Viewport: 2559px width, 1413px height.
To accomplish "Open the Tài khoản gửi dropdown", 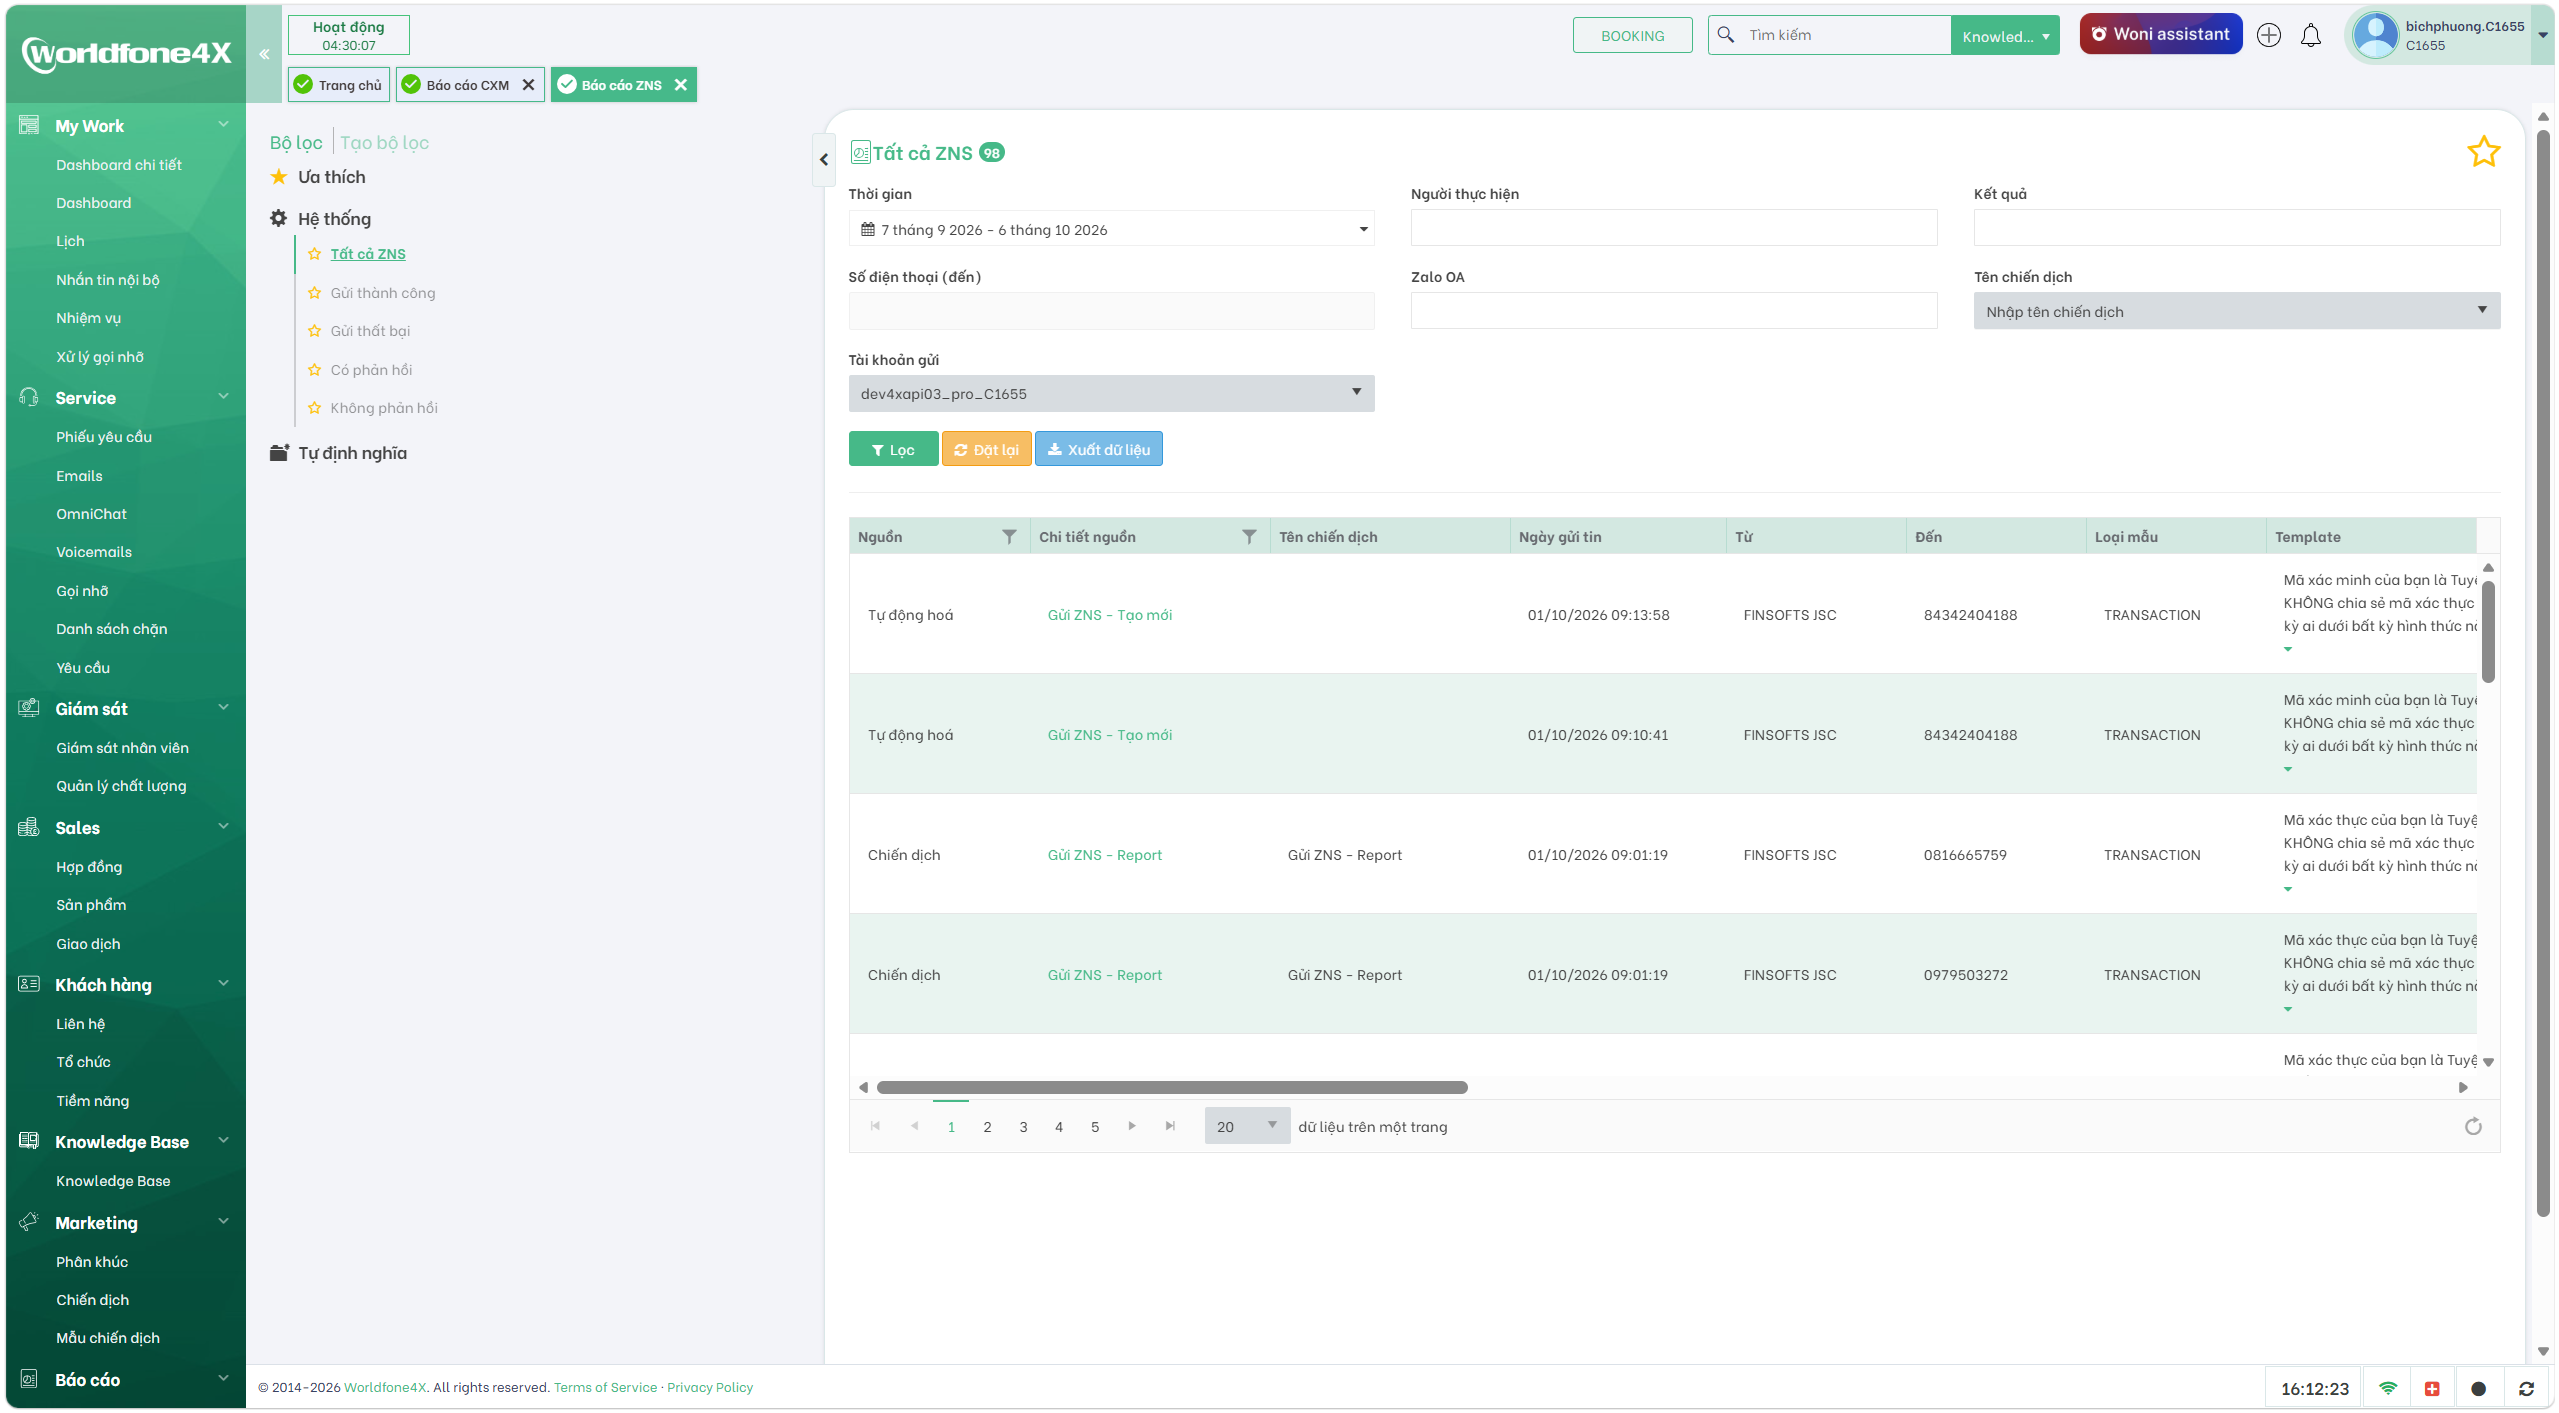I will coord(1111,393).
